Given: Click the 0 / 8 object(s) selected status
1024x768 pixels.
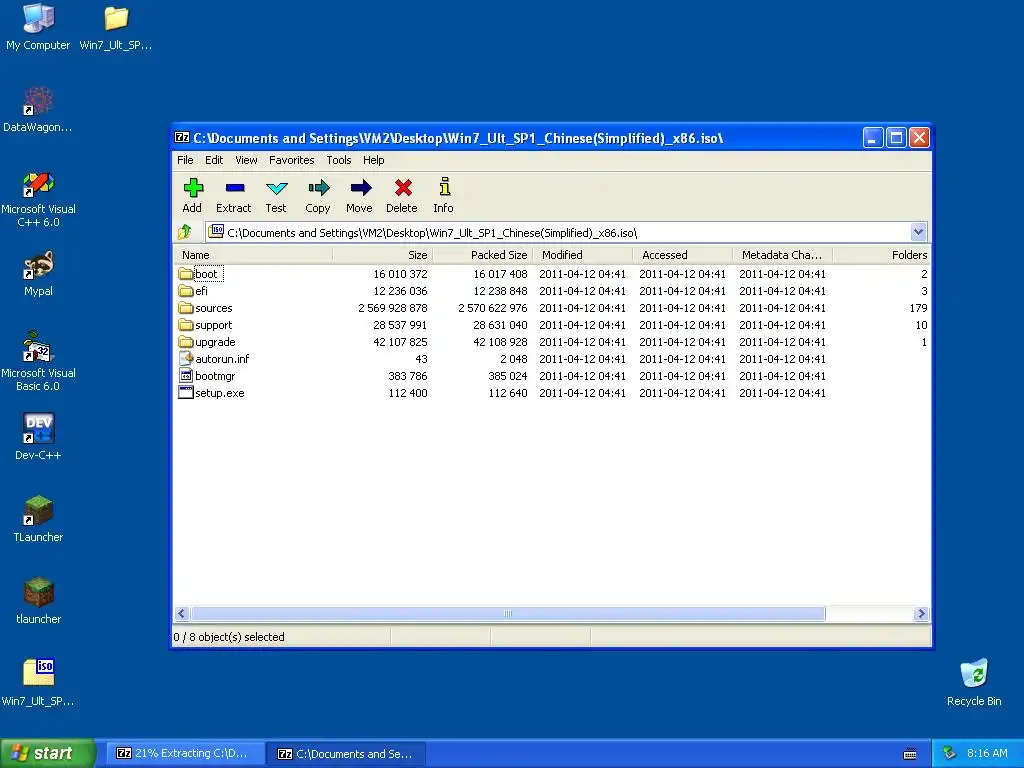Looking at the screenshot, I should pyautogui.click(x=229, y=637).
